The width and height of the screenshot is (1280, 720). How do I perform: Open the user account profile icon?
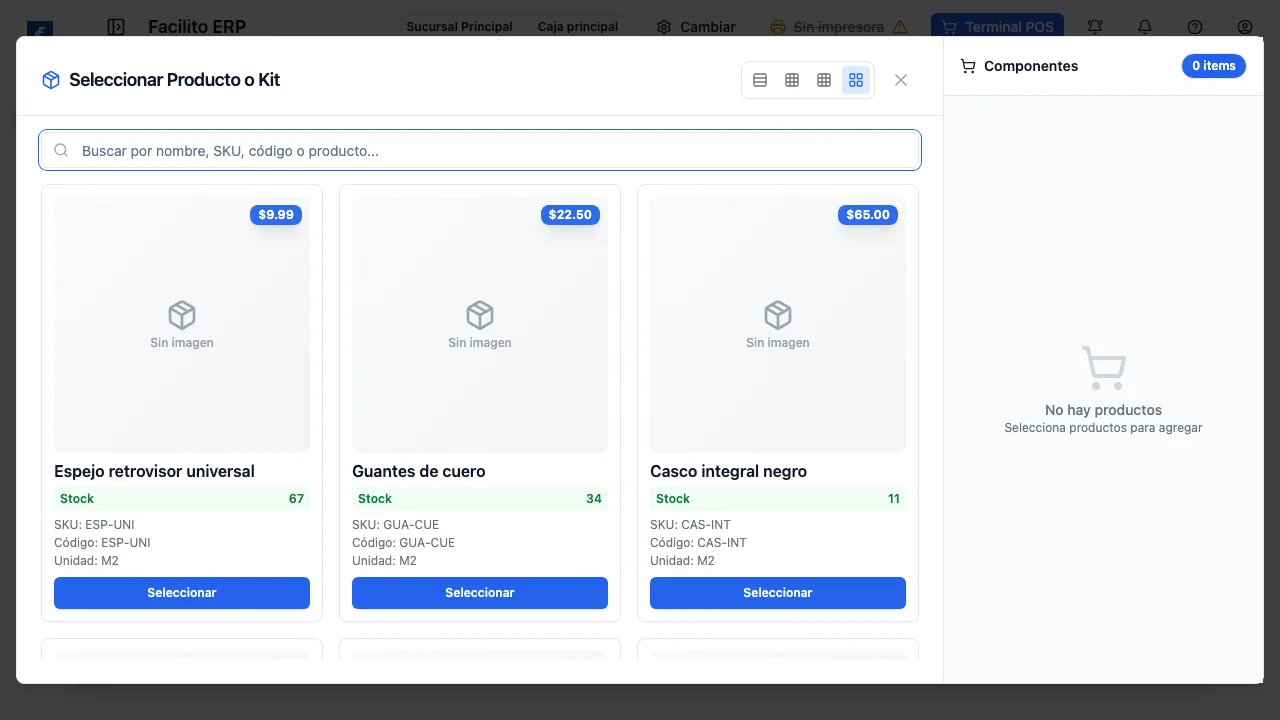[1245, 27]
